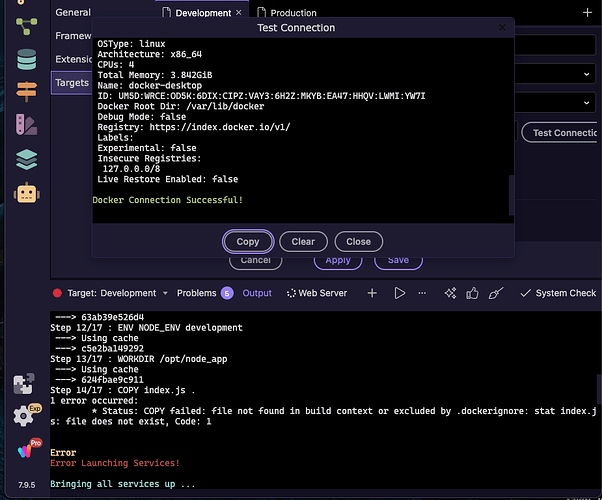Viewport: 602px width, 500px height.
Task: Click 'Docker Root Dir: /var/lib/docker' line
Action: pos(180,106)
